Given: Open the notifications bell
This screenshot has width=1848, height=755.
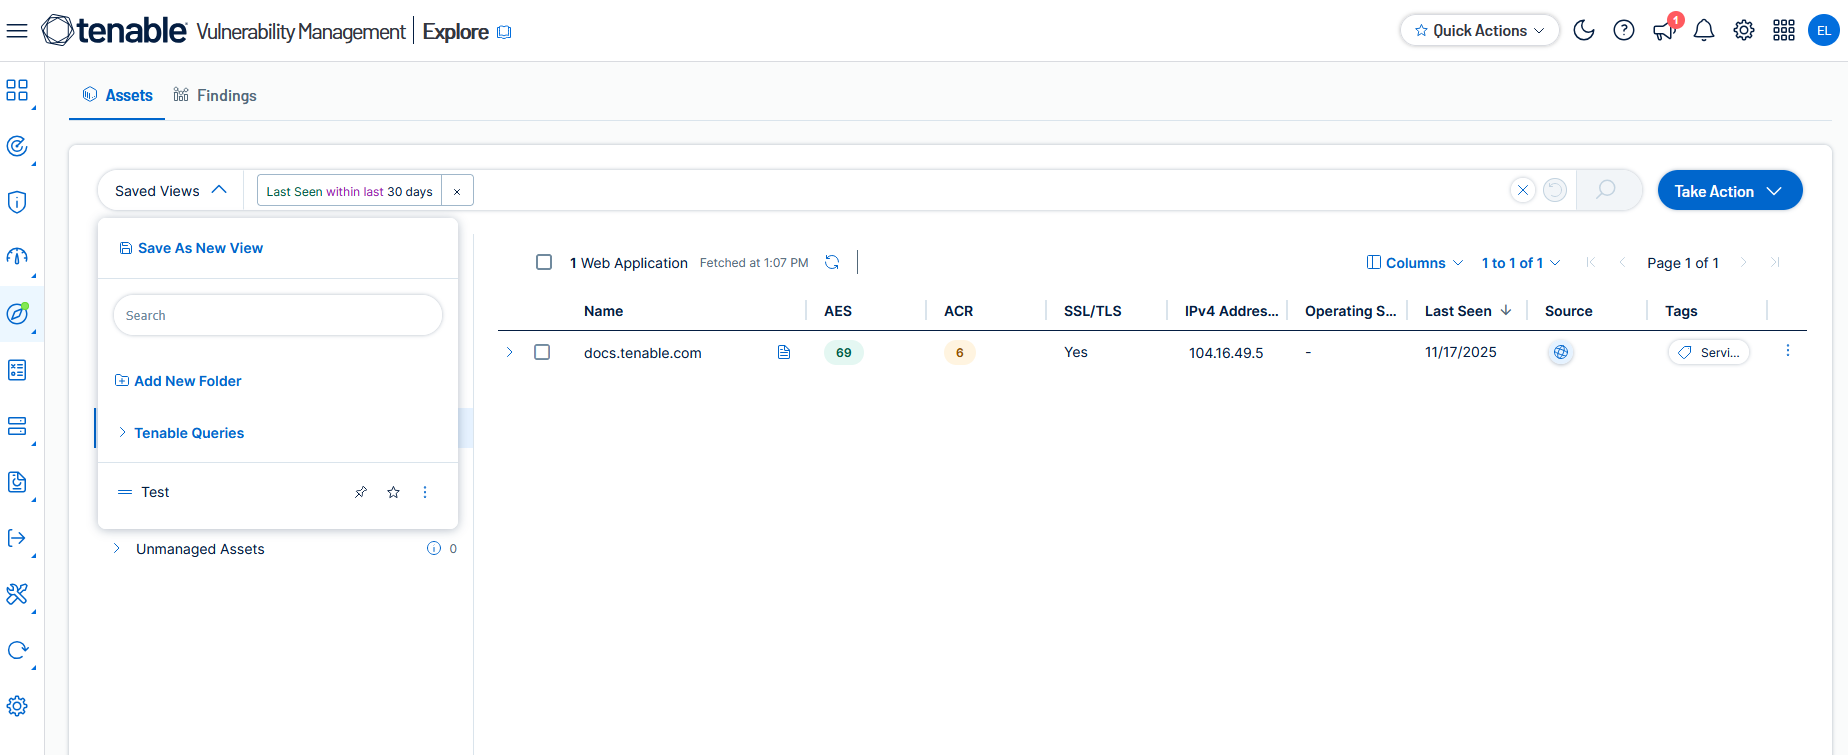Looking at the screenshot, I should (1704, 31).
